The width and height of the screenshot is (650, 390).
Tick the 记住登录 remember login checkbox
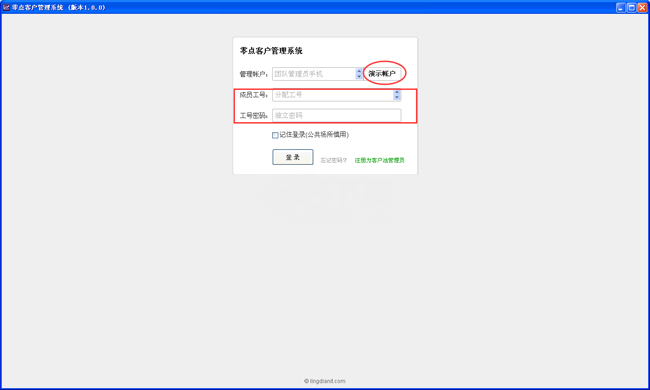(x=275, y=135)
